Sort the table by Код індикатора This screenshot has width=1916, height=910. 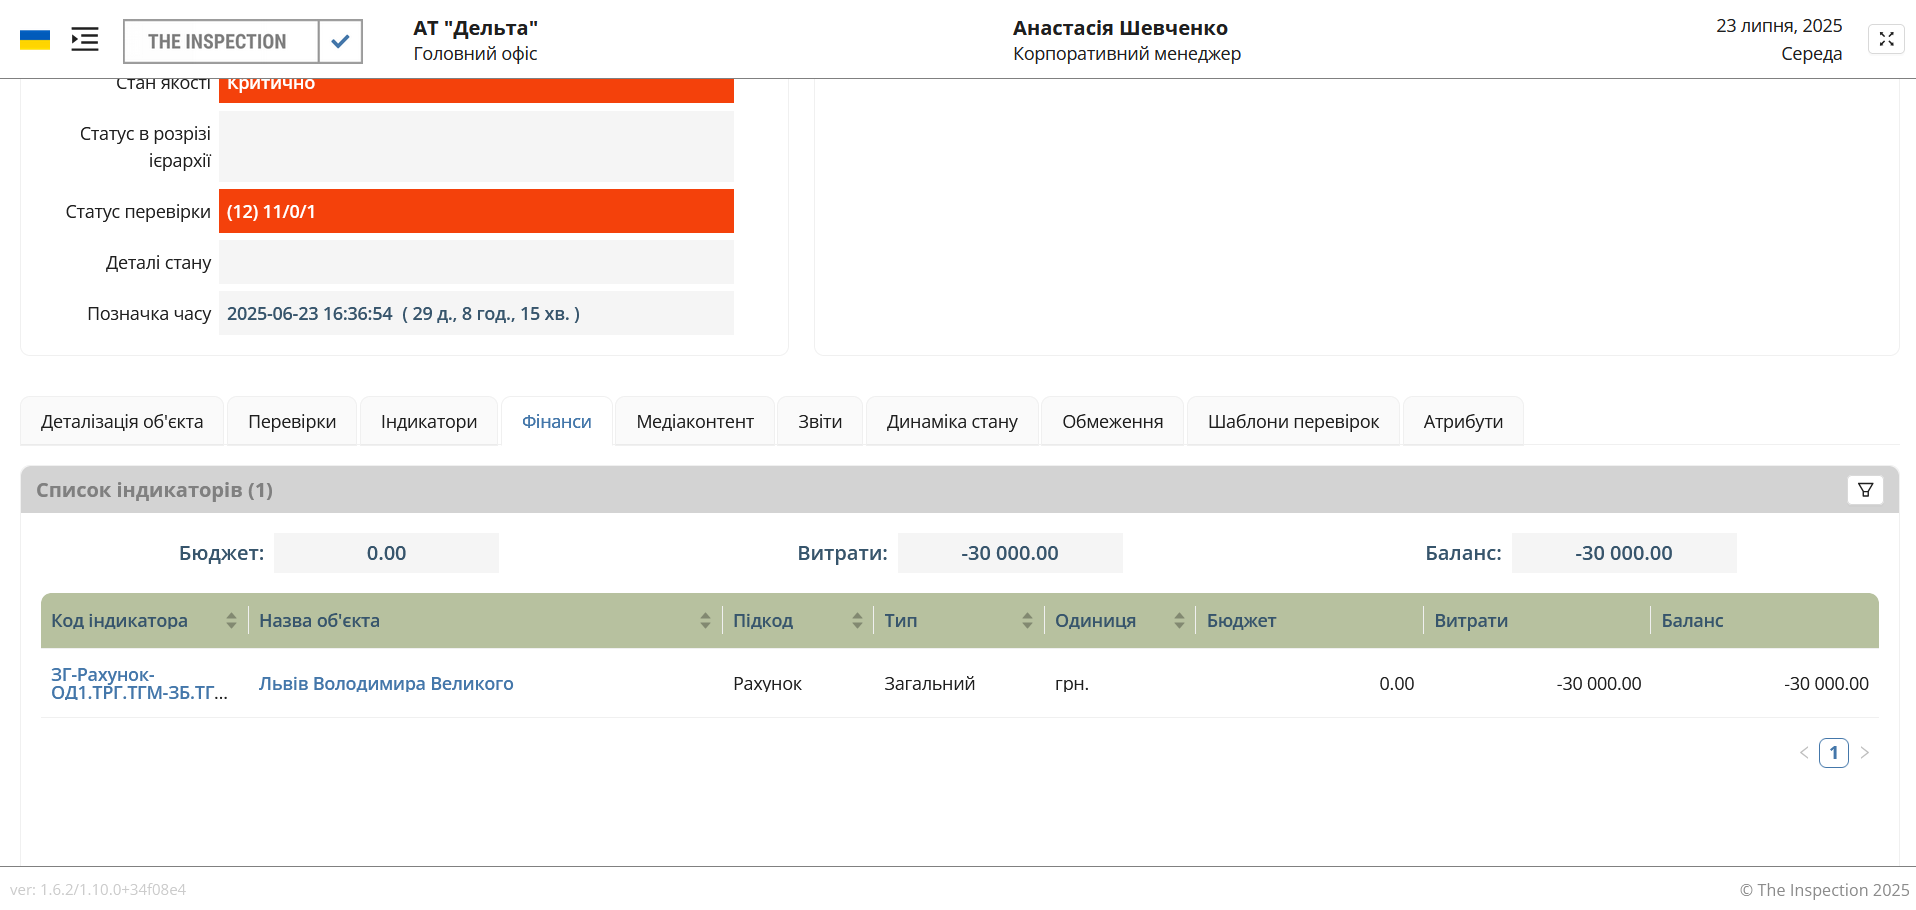(x=232, y=620)
